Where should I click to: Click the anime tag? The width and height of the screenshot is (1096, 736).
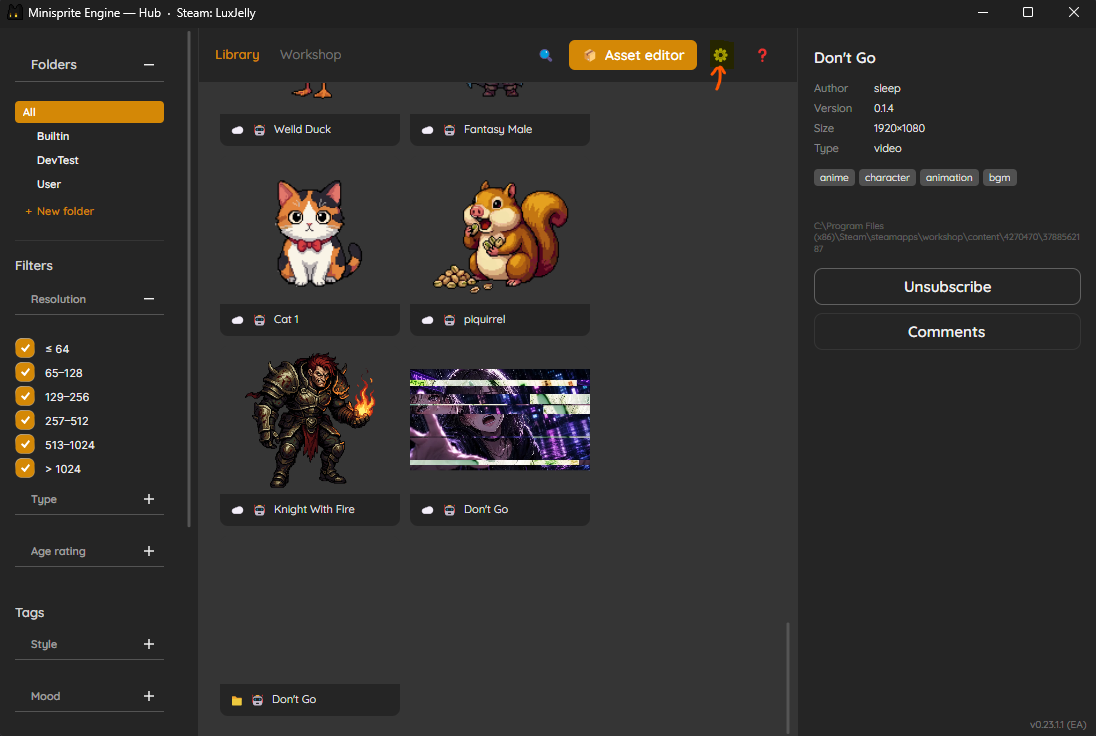[x=834, y=178]
